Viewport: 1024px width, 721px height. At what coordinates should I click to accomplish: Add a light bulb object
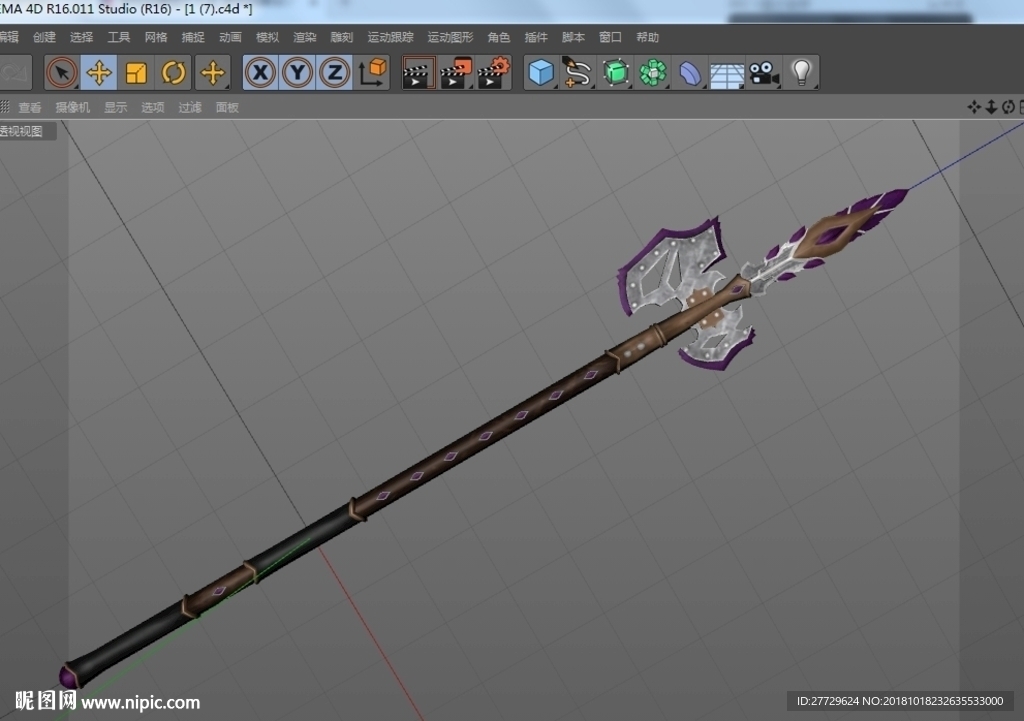point(801,72)
